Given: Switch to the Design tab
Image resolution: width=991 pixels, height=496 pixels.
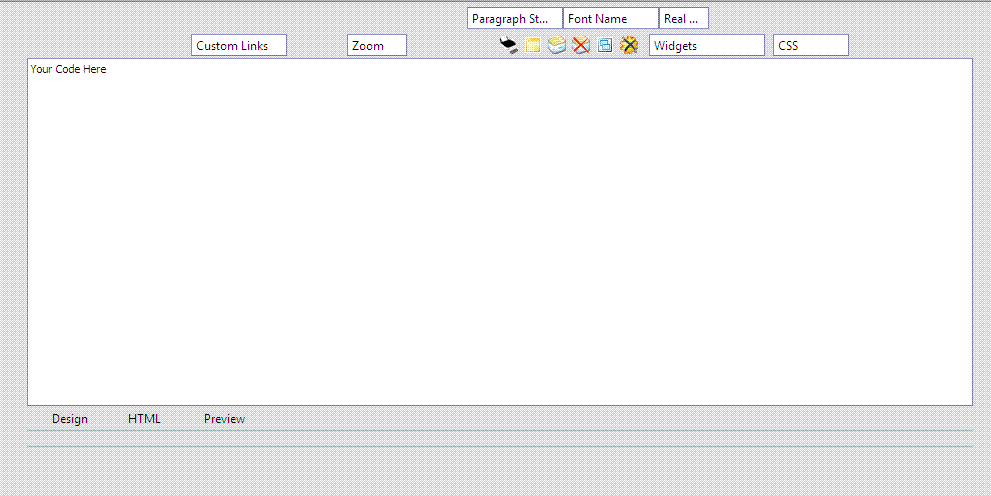Looking at the screenshot, I should point(70,419).
